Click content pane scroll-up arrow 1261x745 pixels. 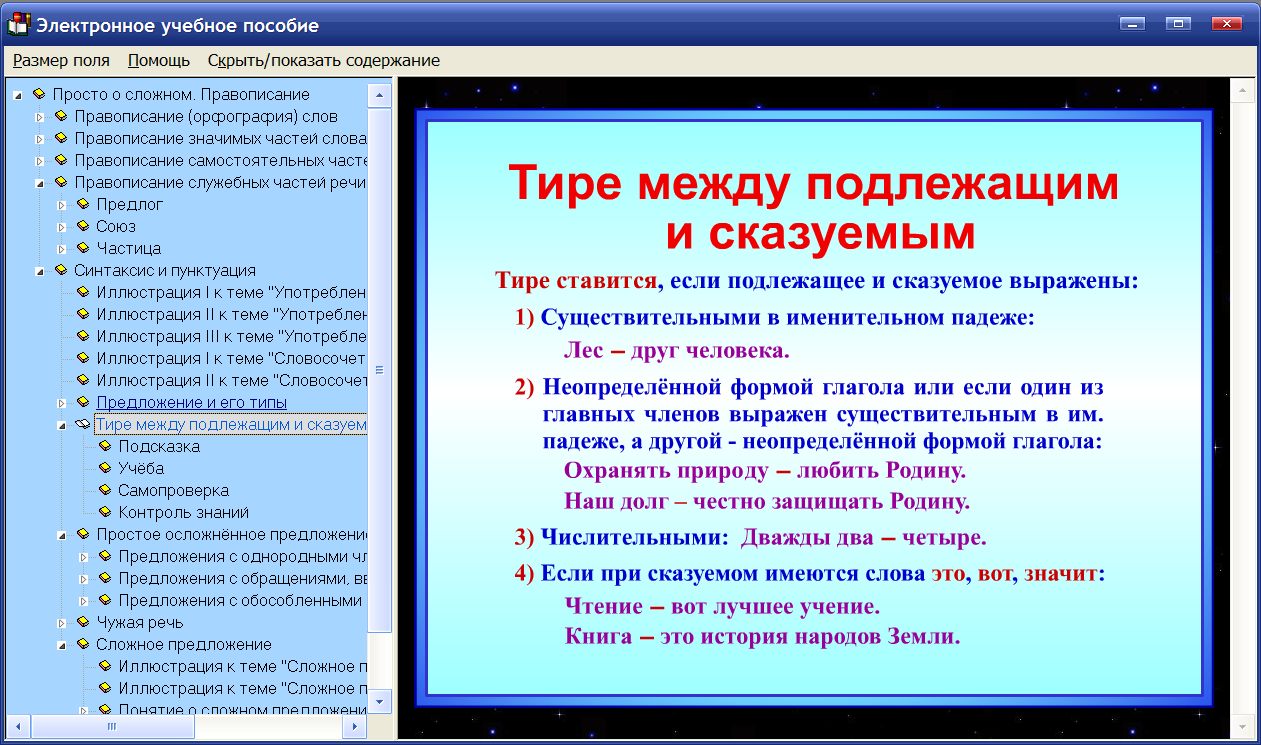point(1242,92)
